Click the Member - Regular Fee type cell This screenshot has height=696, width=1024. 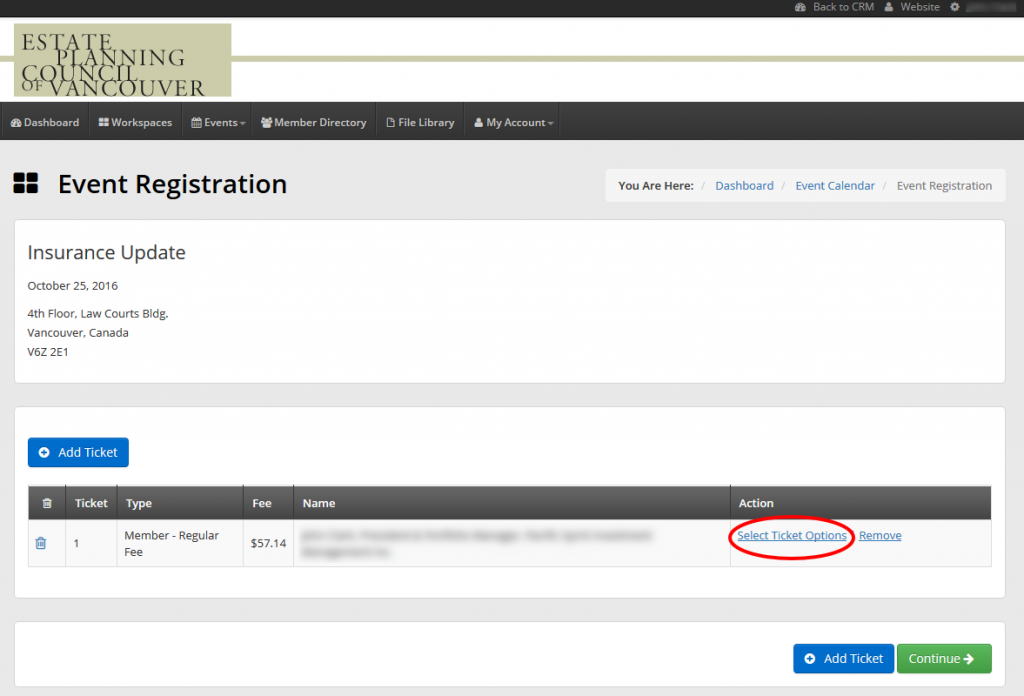[x=180, y=543]
